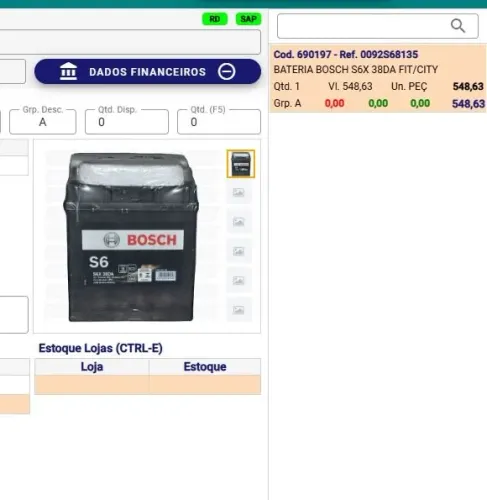Select the fifth placeholder image thumbnail

pyautogui.click(x=239, y=281)
